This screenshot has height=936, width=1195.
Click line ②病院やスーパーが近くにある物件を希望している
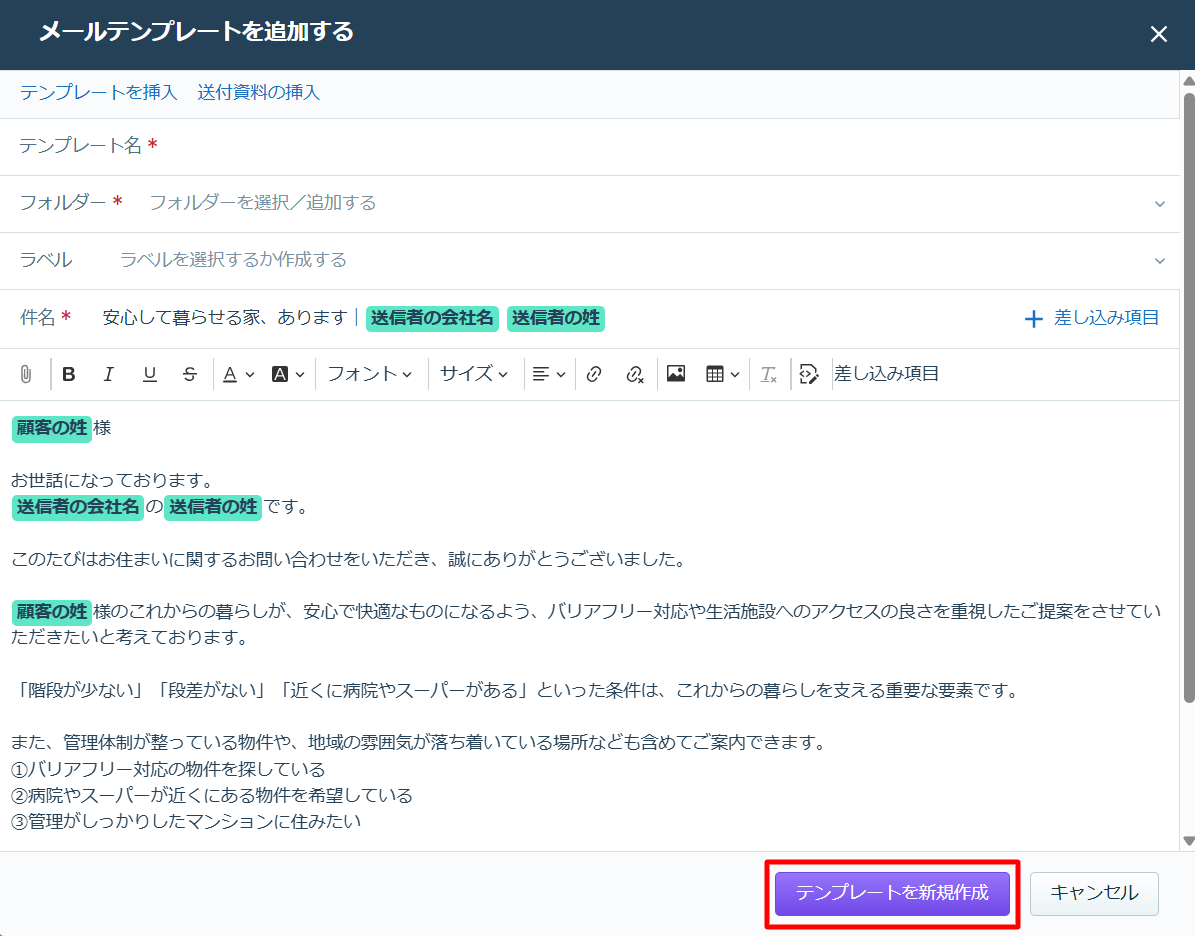[x=212, y=796]
